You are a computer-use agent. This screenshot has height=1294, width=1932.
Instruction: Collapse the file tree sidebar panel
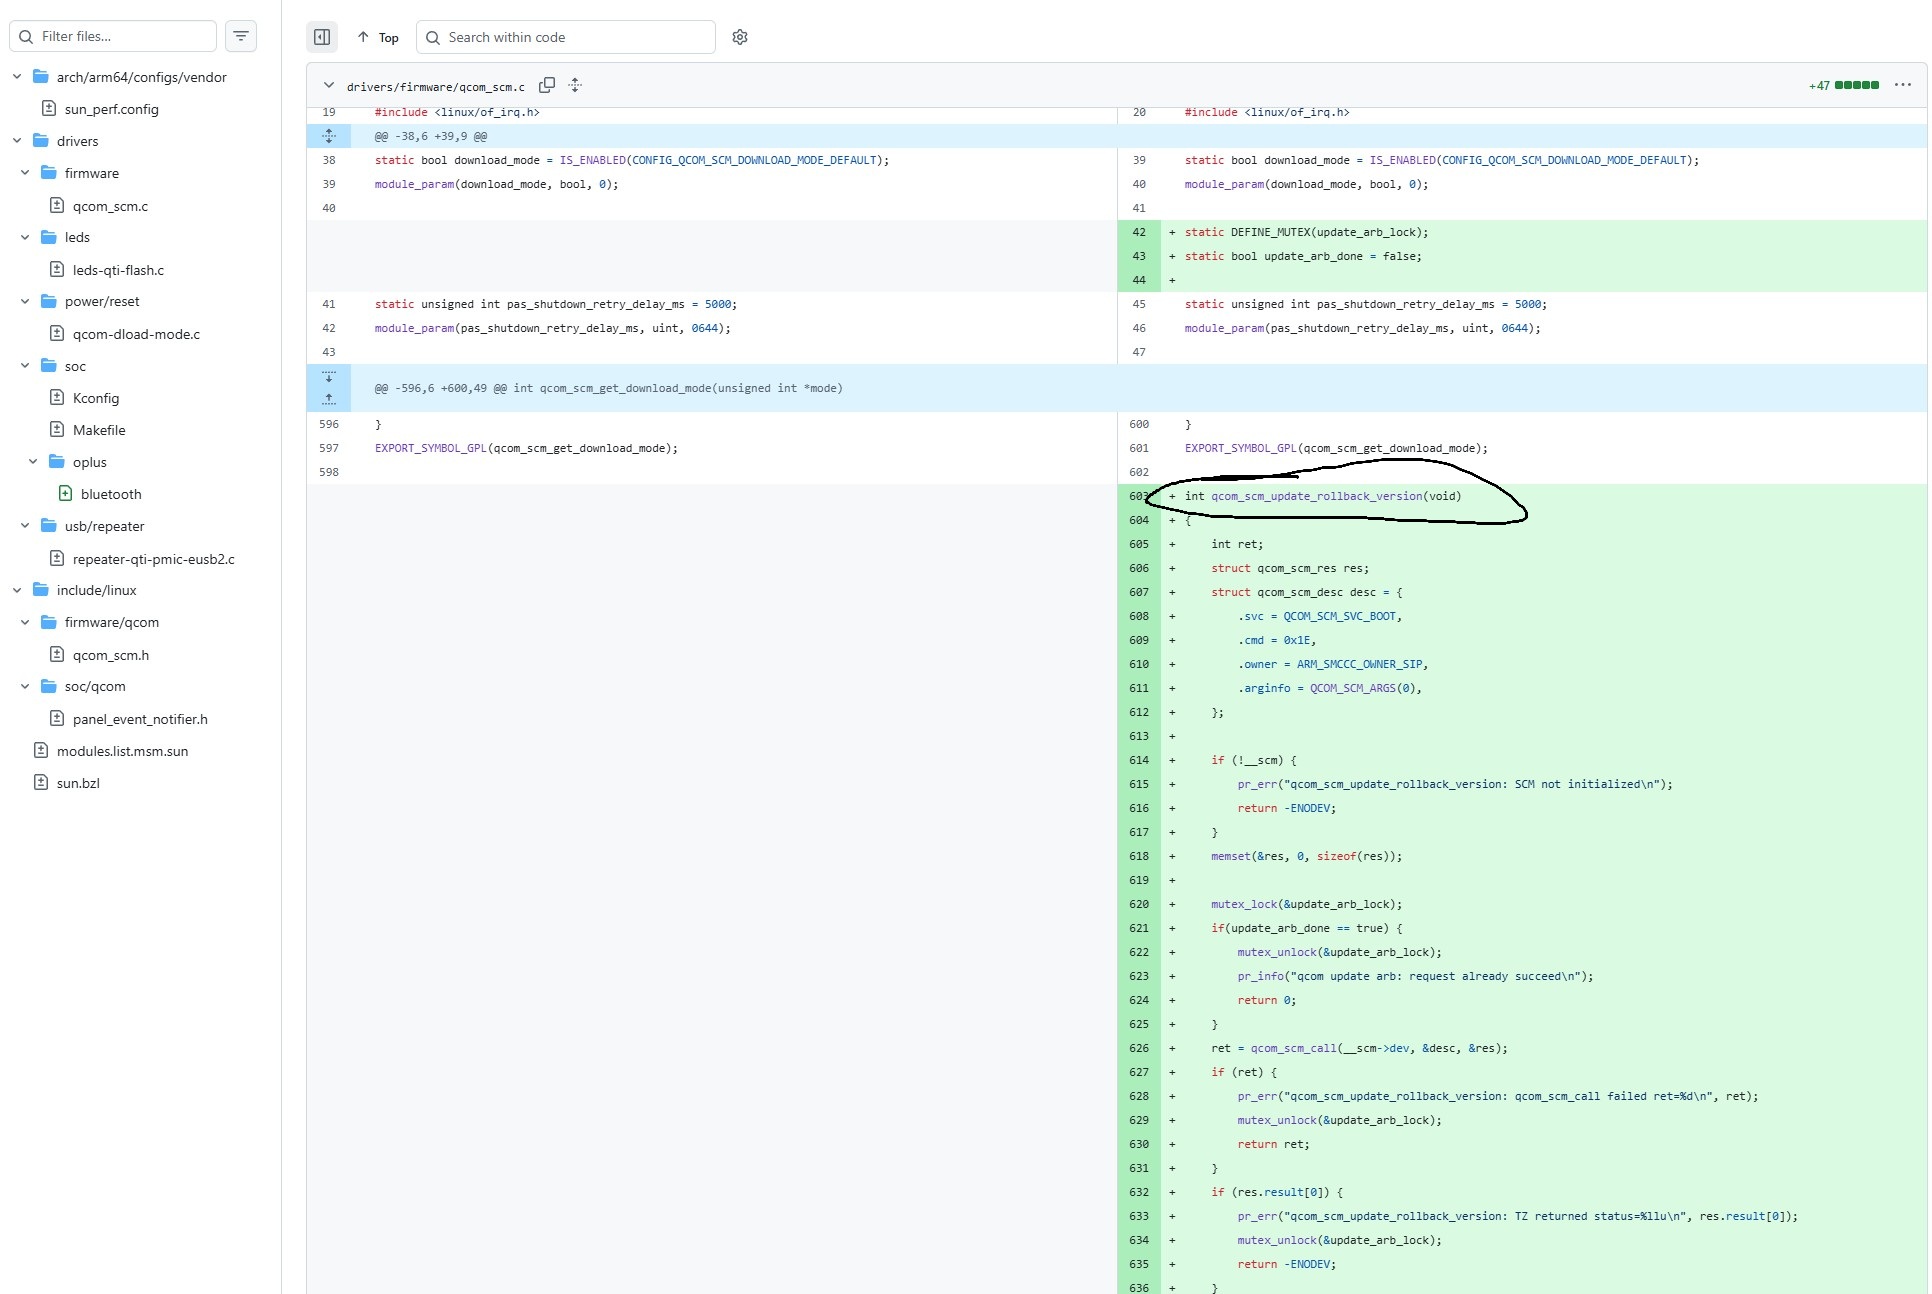click(322, 37)
